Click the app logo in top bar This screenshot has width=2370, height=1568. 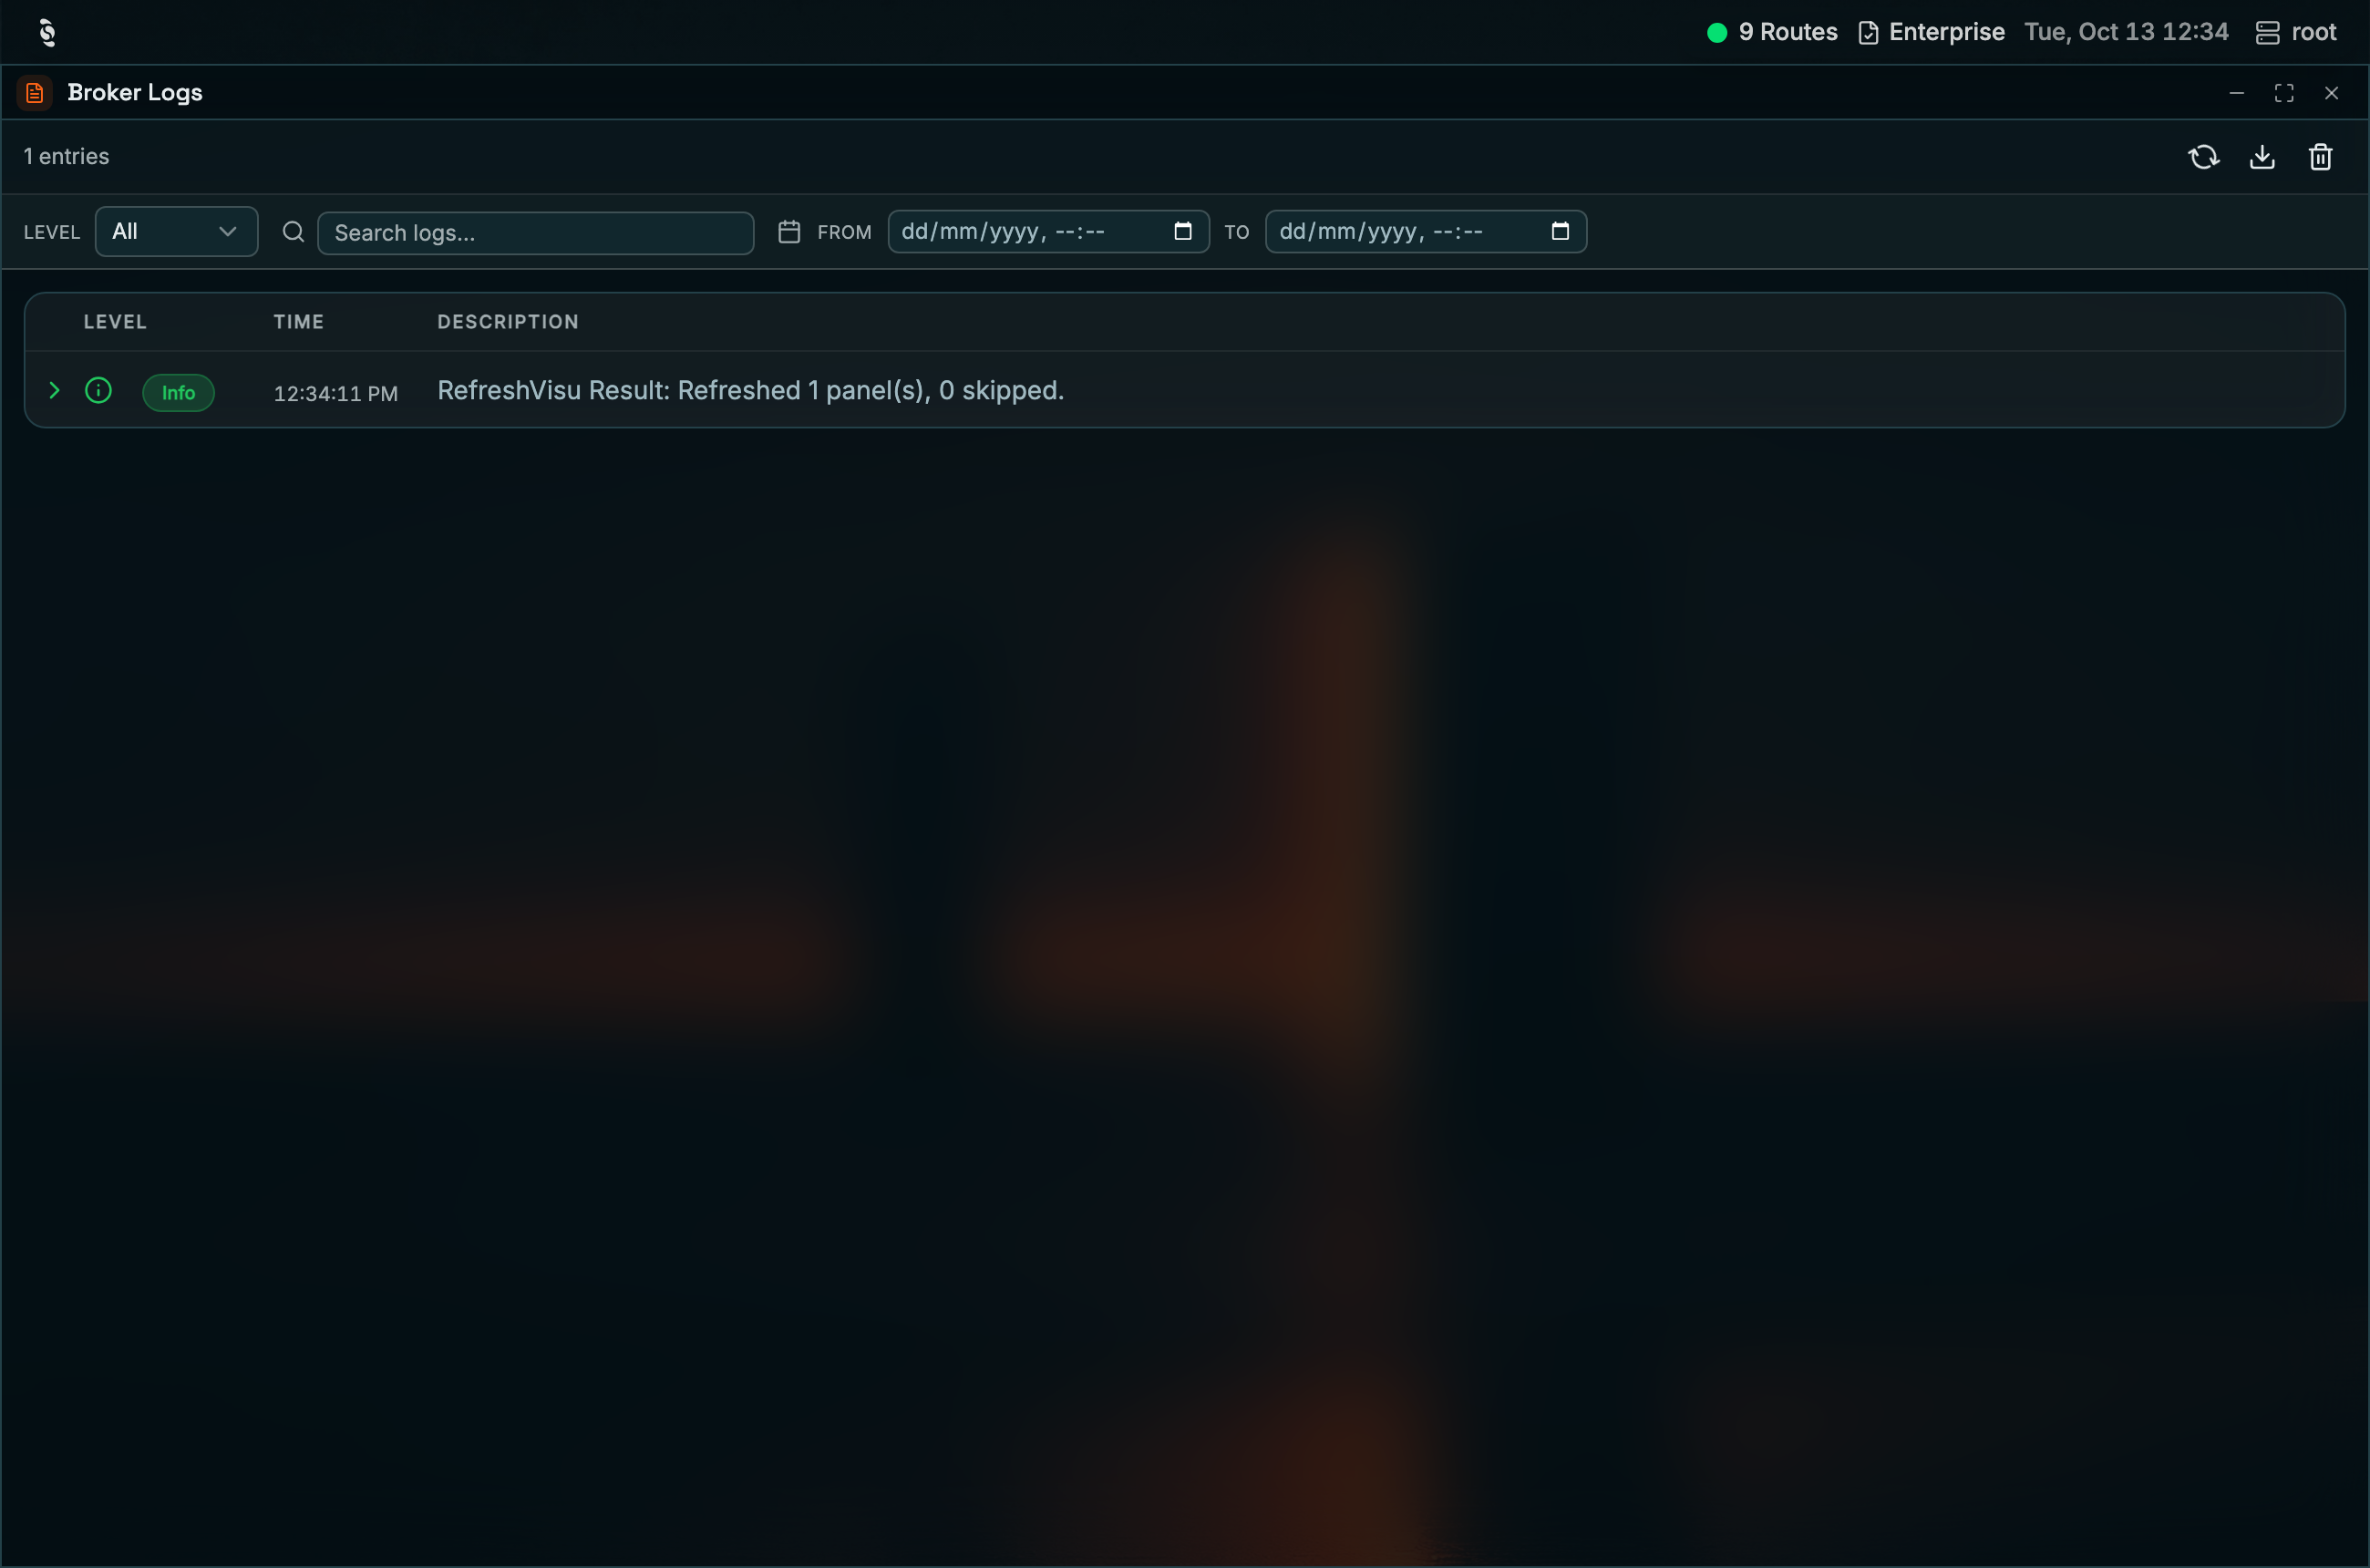coord(47,33)
